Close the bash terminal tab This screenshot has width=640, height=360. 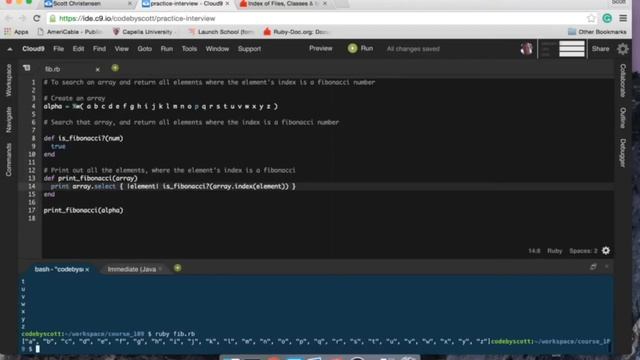(87, 269)
